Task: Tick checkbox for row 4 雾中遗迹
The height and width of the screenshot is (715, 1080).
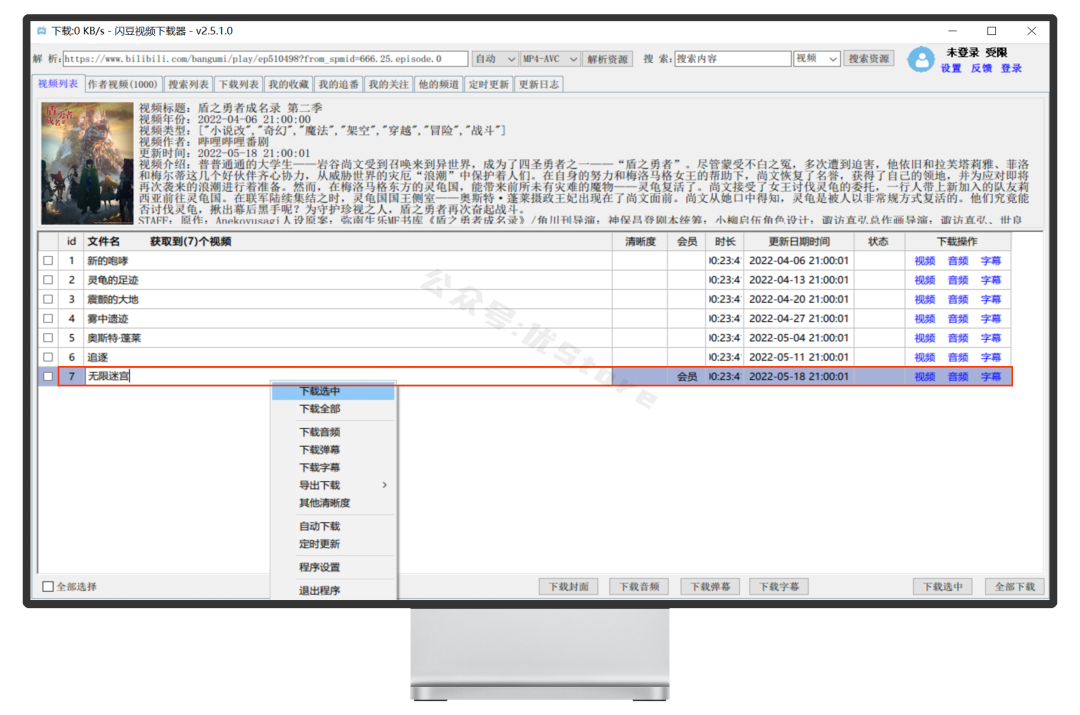Action: [x=48, y=319]
